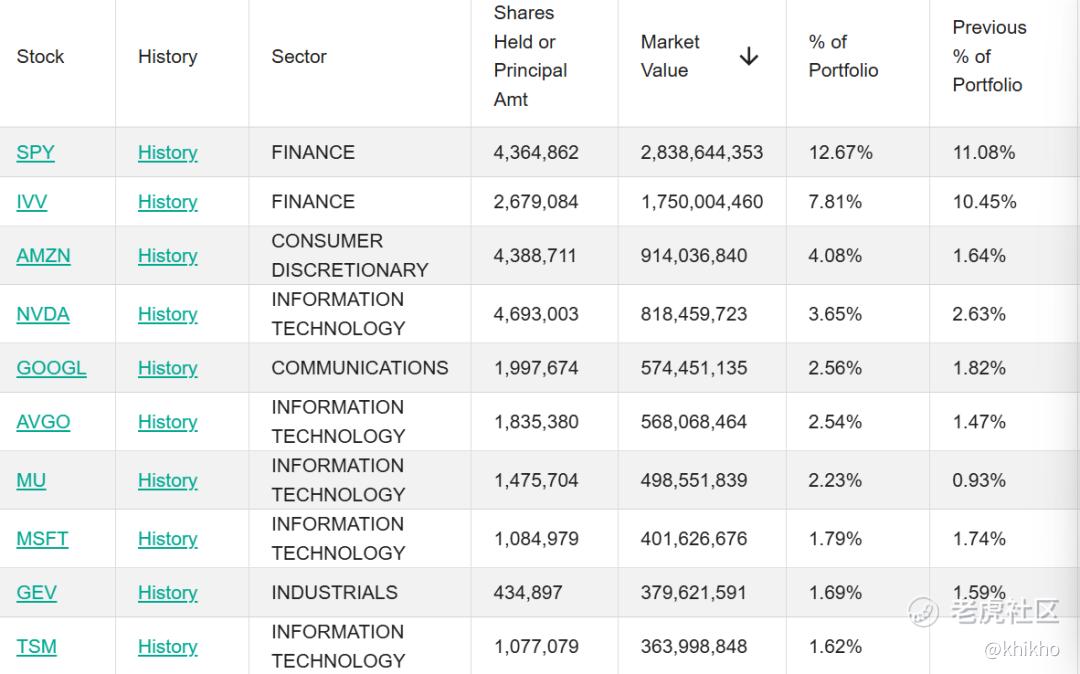The image size is (1080, 674).
Task: View History for the GOOGL row
Action: 167,368
